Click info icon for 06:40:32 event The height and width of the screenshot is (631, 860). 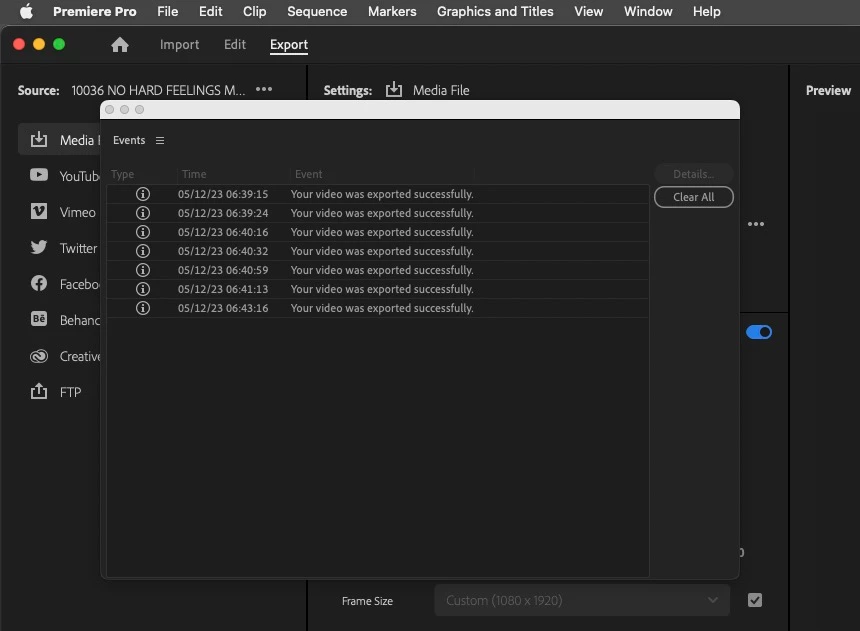143,251
